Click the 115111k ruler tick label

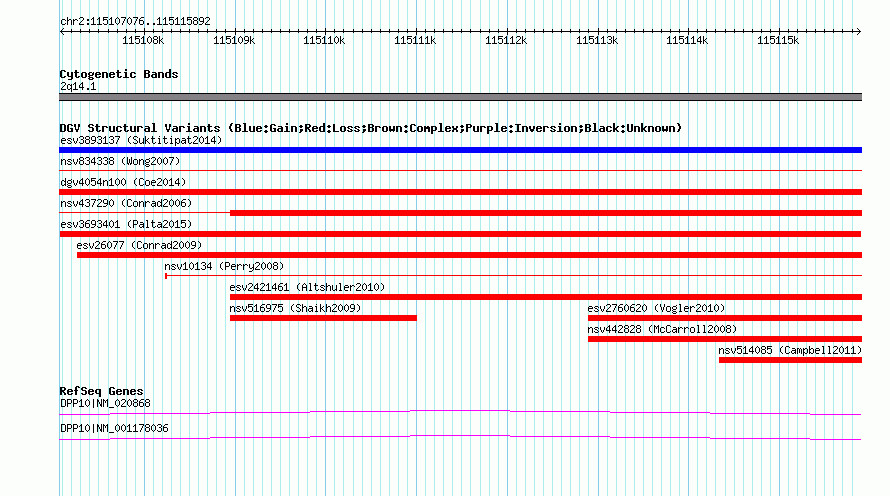(x=415, y=40)
